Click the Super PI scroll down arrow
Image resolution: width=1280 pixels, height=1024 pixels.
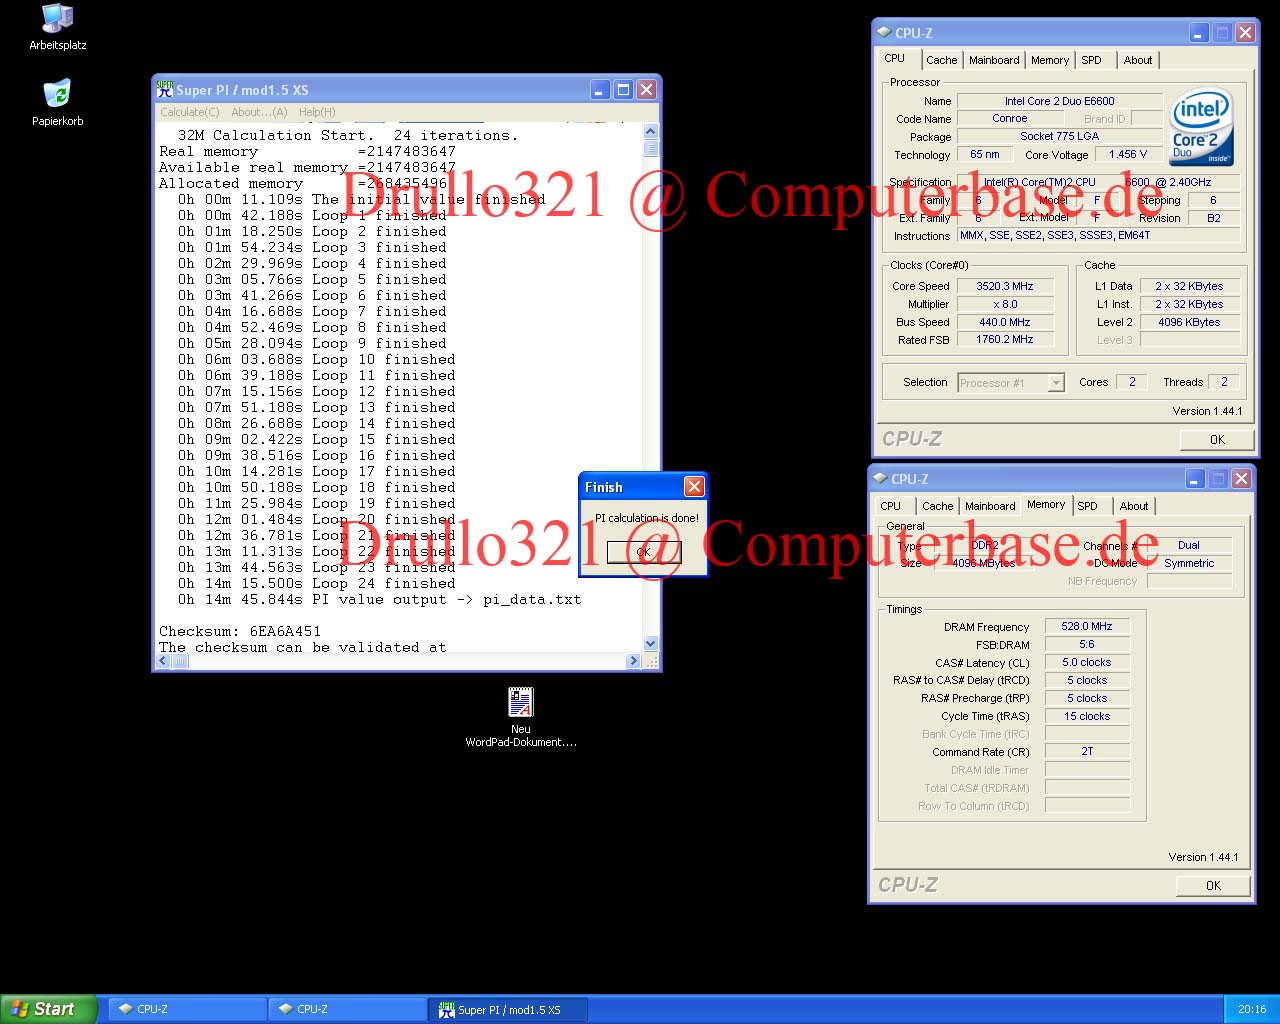(x=651, y=644)
